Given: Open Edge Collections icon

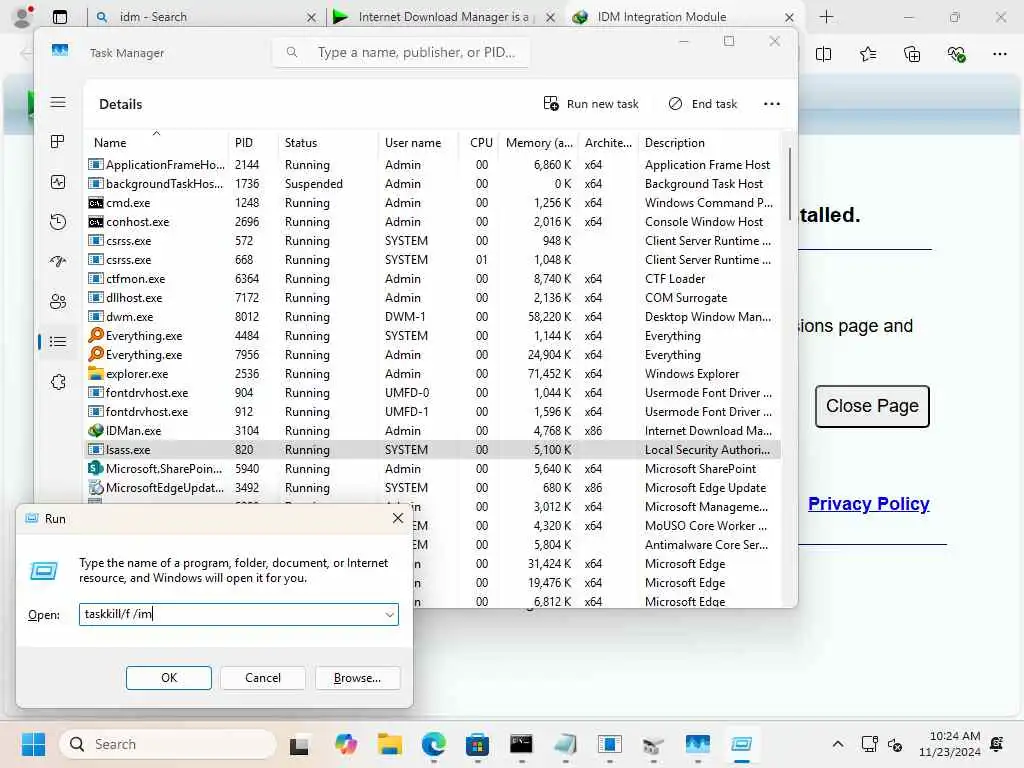Looking at the screenshot, I should pyautogui.click(x=912, y=54).
